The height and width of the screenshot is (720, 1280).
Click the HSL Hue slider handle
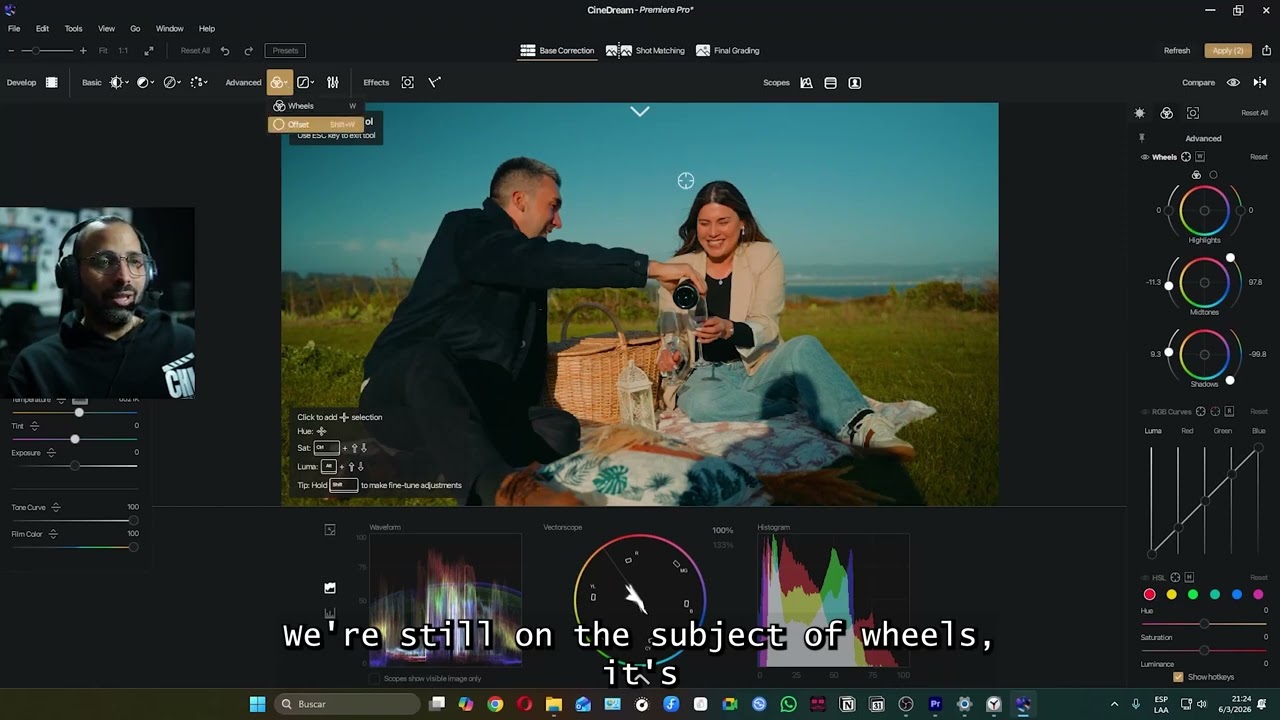[x=1204, y=624]
